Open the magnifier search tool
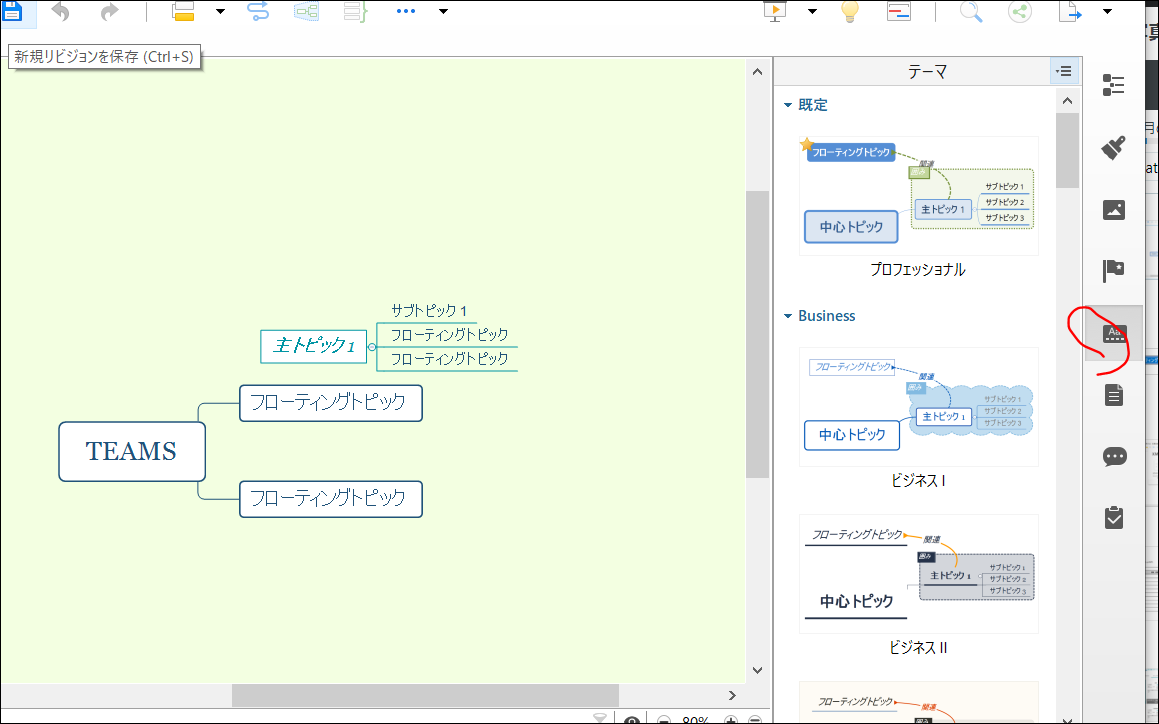Viewport: 1159px width, 724px height. pyautogui.click(x=971, y=11)
